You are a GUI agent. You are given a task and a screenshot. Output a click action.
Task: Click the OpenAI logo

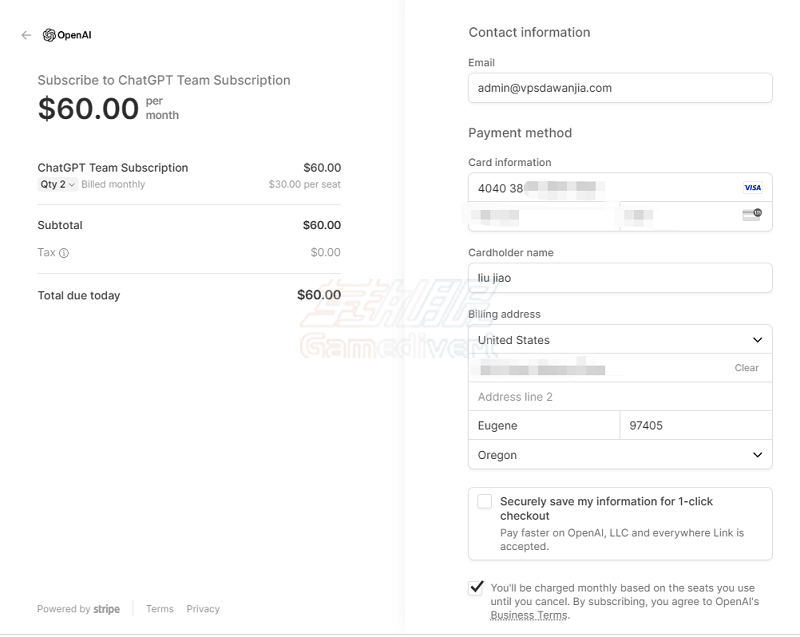pyautogui.click(x=67, y=35)
